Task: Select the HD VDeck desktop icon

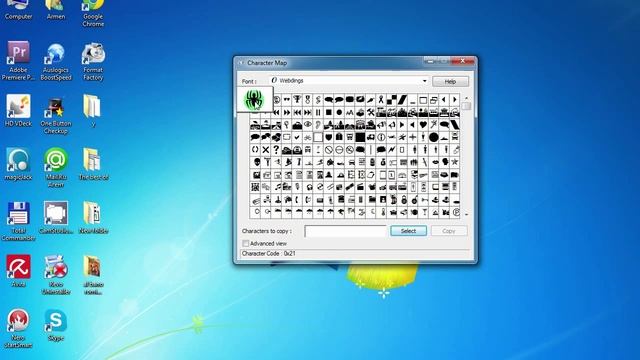Action: click(18, 110)
